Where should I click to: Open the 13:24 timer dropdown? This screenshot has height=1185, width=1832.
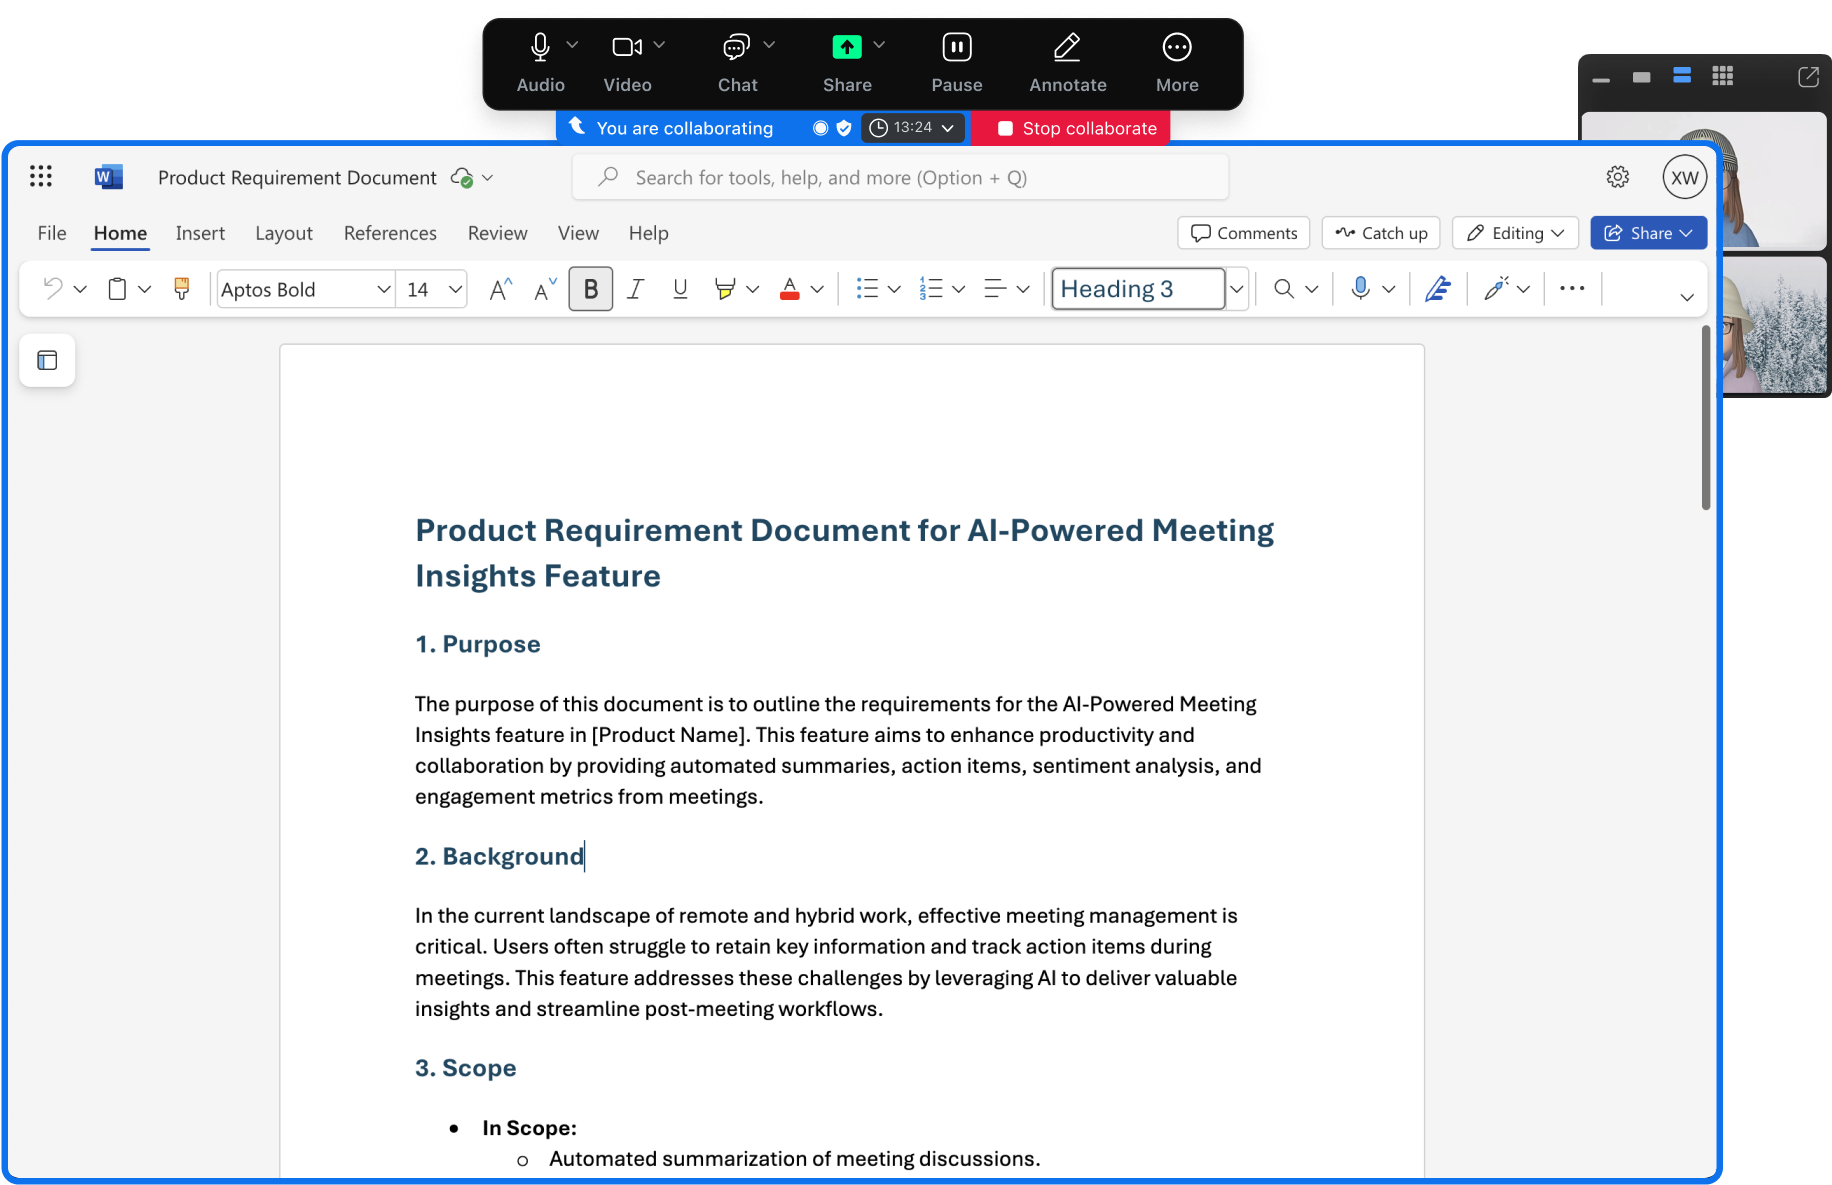click(913, 128)
